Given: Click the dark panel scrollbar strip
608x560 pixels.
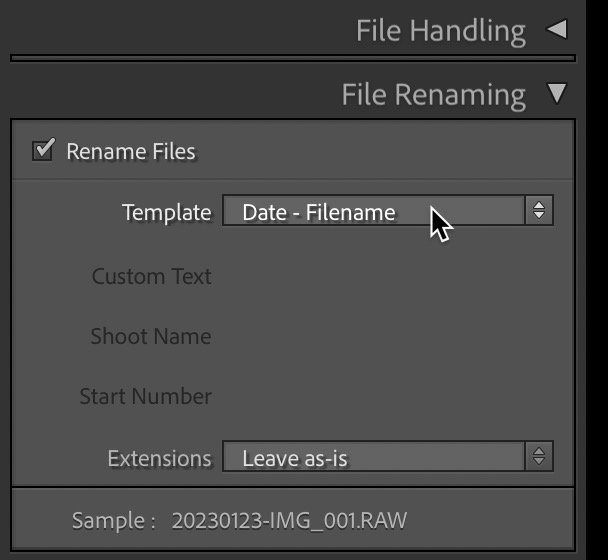Looking at the screenshot, I should click(x=597, y=280).
